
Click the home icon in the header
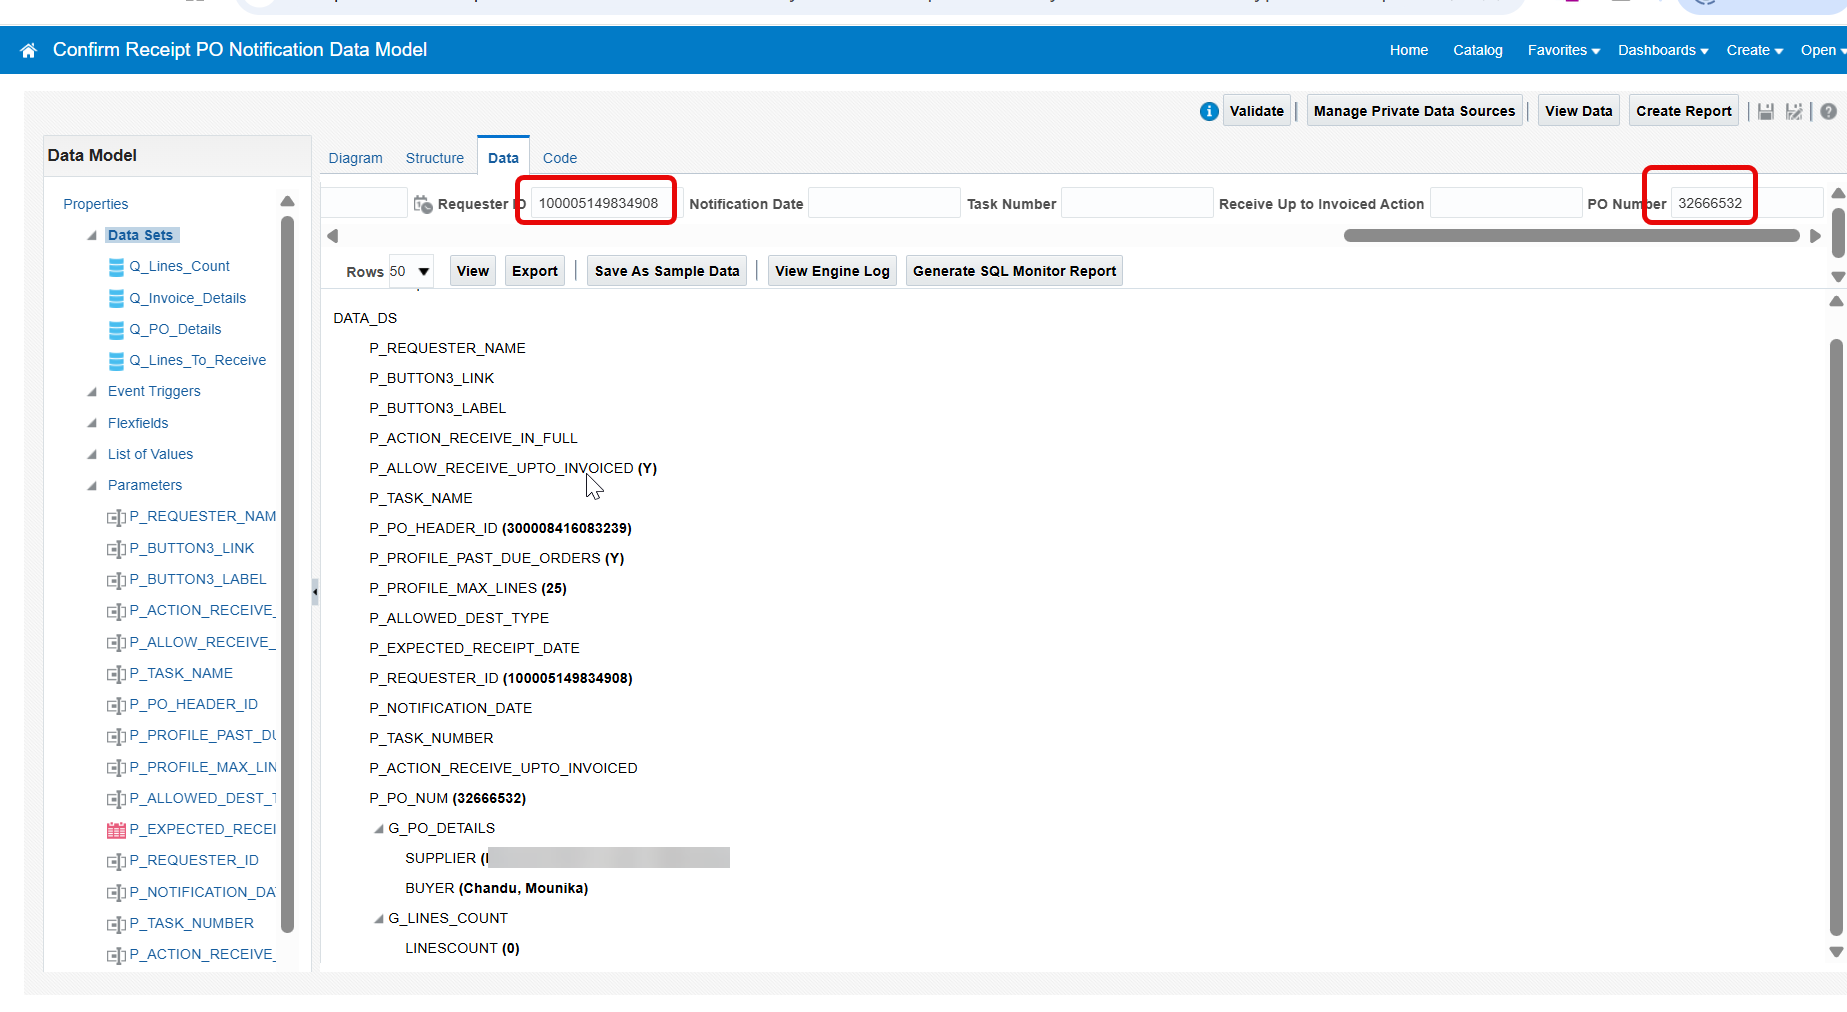pos(28,50)
